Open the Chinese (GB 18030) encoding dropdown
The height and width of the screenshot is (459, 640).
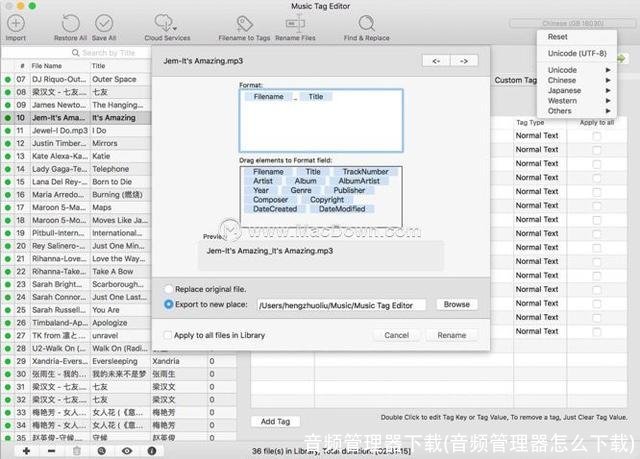pyautogui.click(x=572, y=22)
